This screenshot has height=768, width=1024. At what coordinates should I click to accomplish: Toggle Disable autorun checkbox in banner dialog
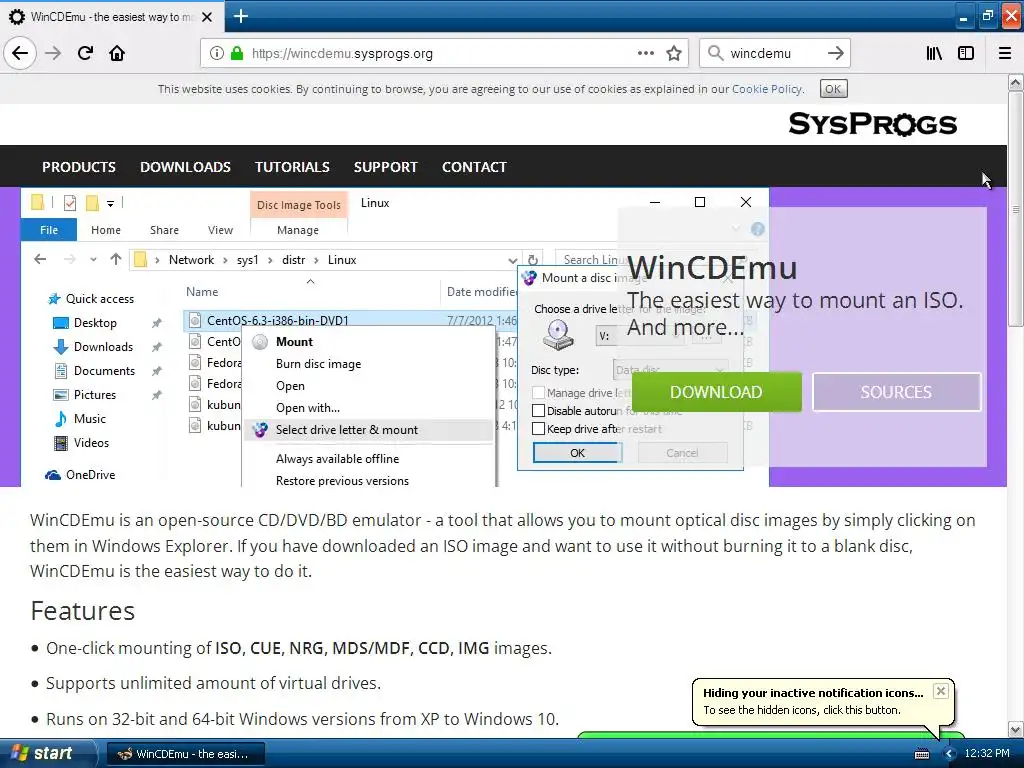tap(539, 411)
